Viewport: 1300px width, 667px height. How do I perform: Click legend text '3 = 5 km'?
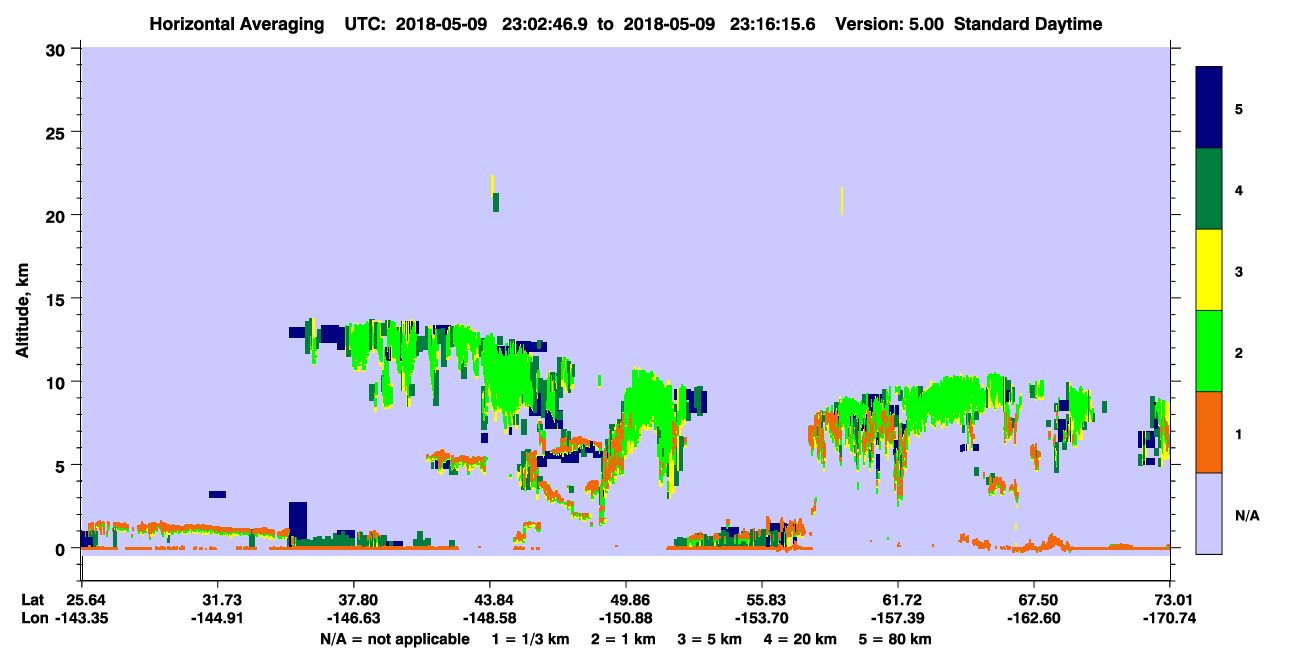coord(709,639)
